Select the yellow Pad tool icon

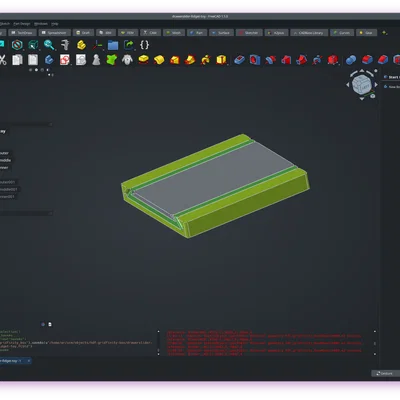pos(143,60)
